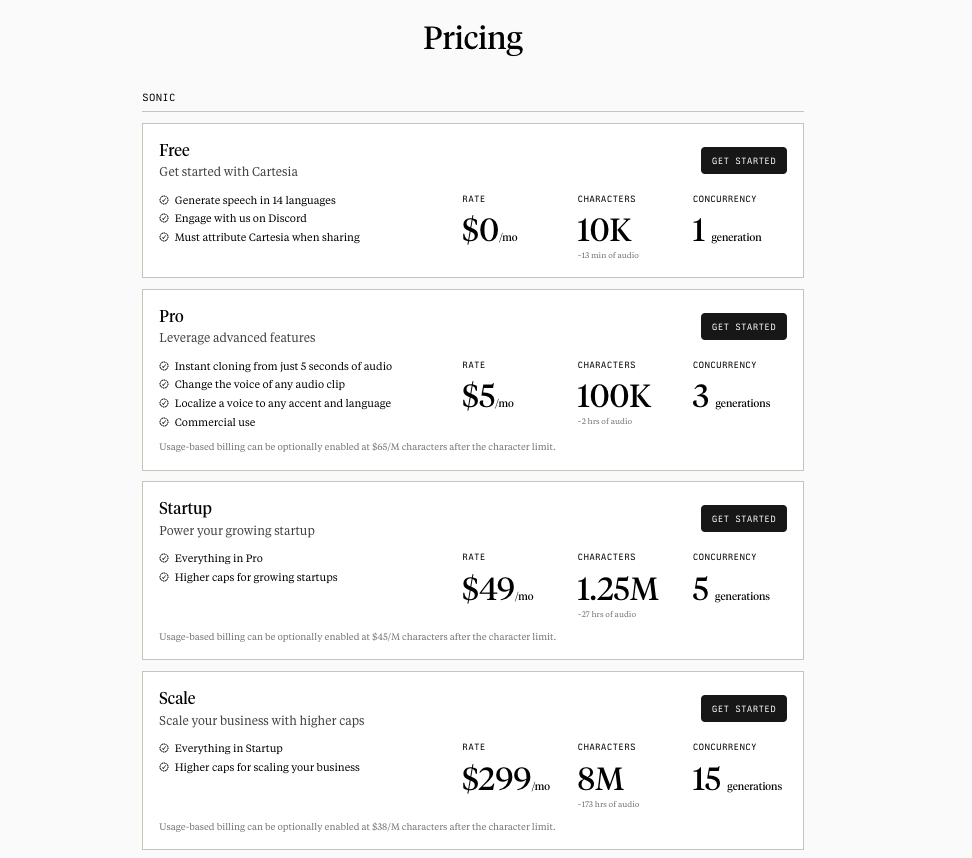The image size is (972, 858).
Task: Click checkmark icon next to Everything in Startup
Action: click(x=164, y=748)
